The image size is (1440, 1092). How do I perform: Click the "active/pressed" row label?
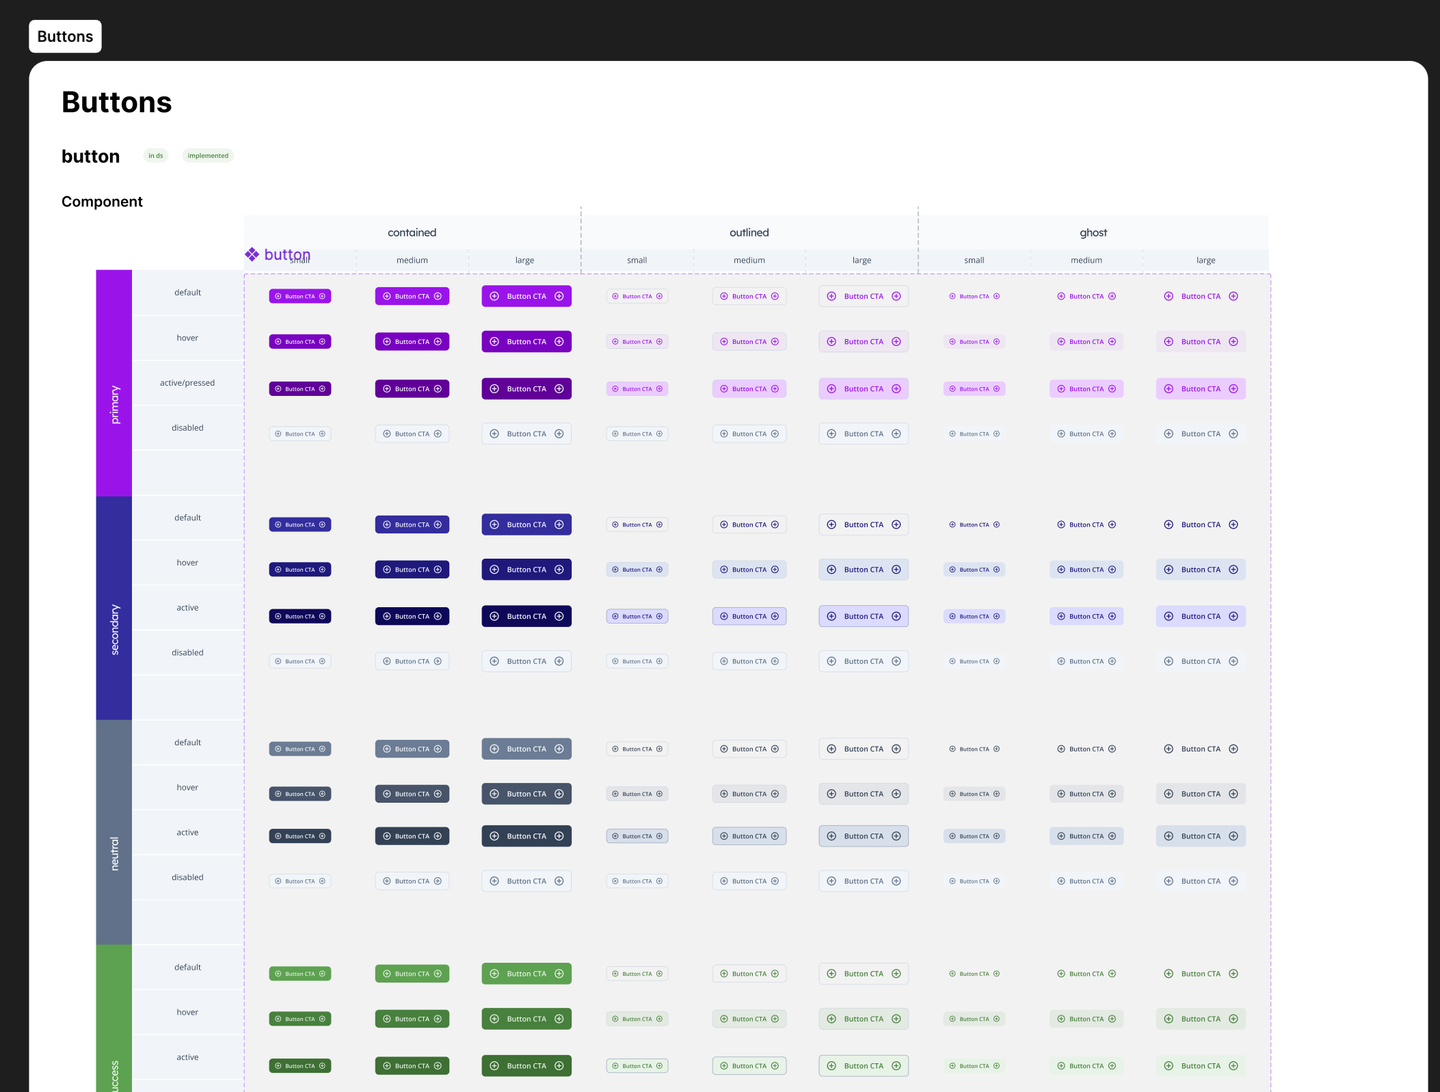pos(187,383)
